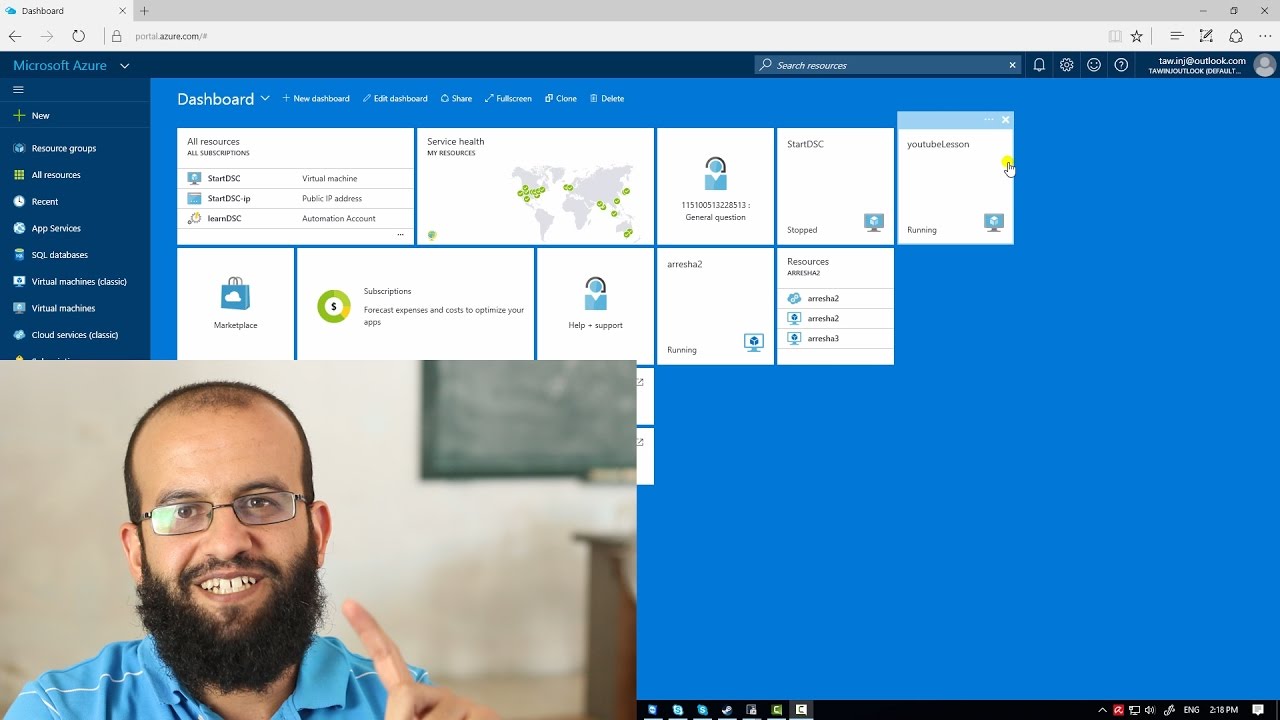Delete the dashboard
Viewport: 1280px width, 720px height.
pos(607,99)
